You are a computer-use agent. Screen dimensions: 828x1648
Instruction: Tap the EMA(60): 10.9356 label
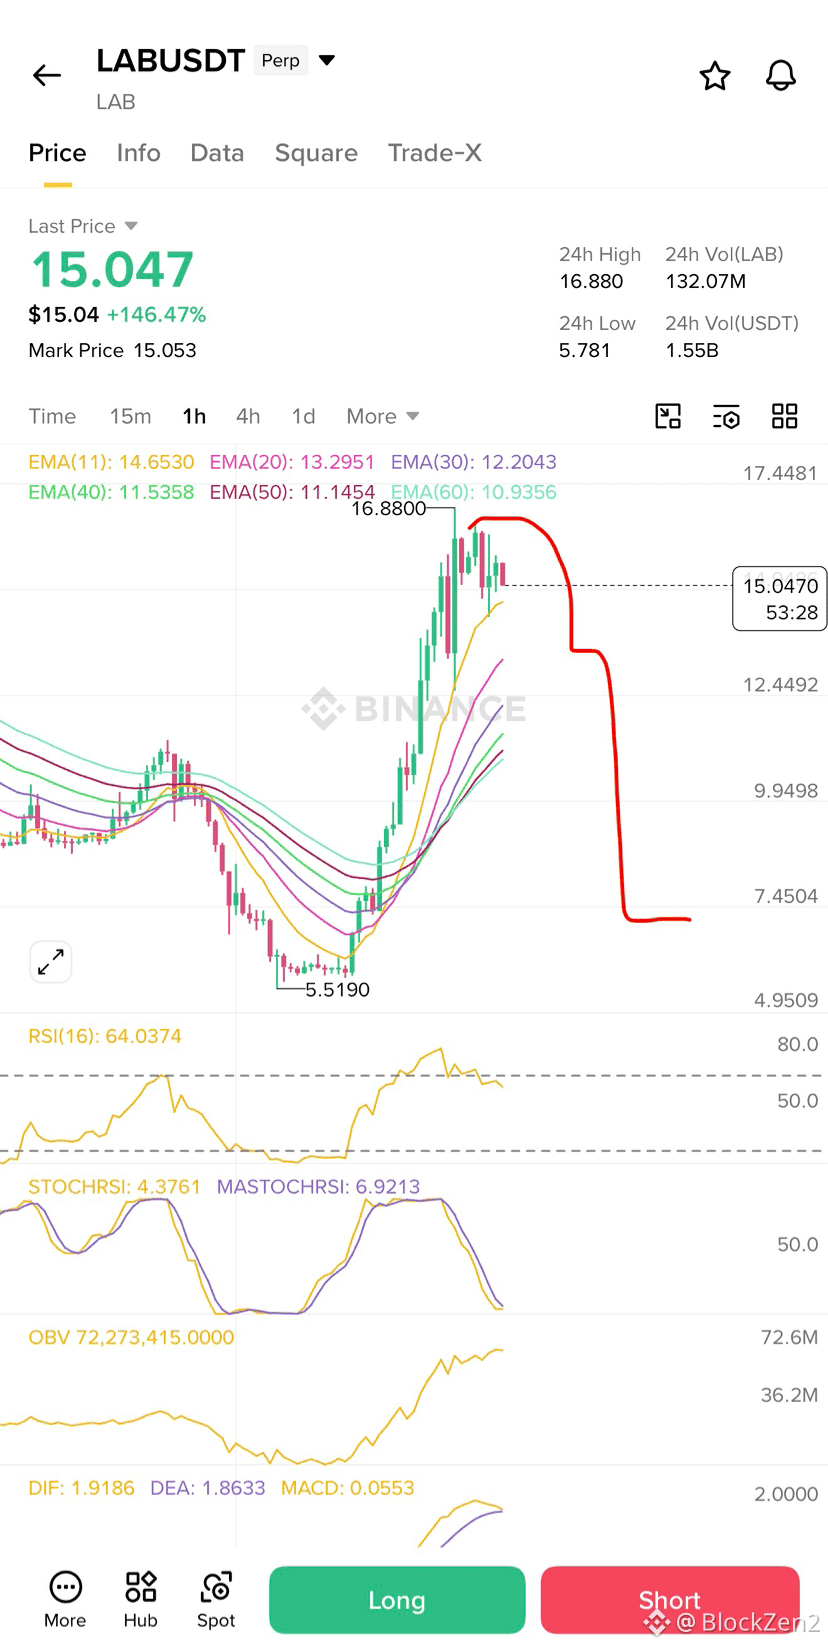pyautogui.click(x=474, y=492)
